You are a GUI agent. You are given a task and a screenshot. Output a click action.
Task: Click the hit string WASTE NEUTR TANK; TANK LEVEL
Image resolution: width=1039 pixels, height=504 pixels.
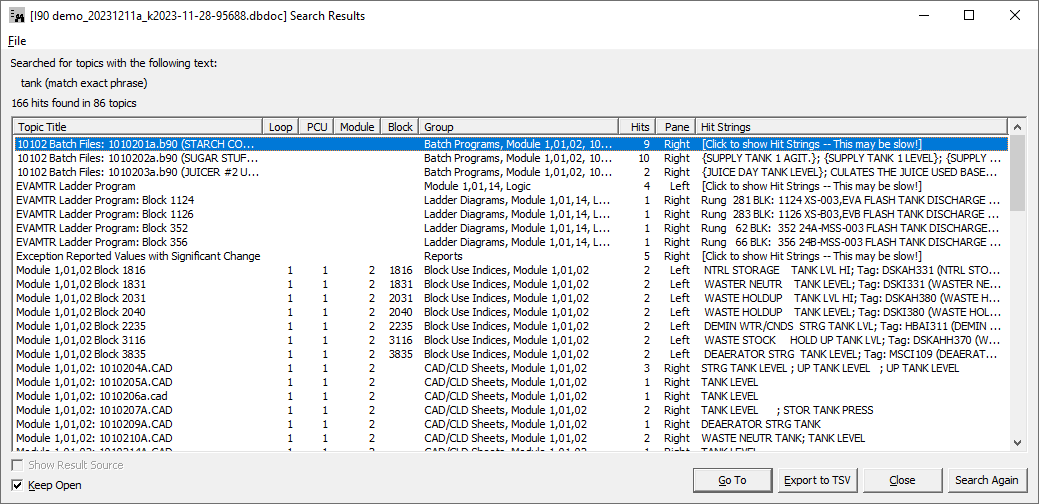tap(783, 438)
